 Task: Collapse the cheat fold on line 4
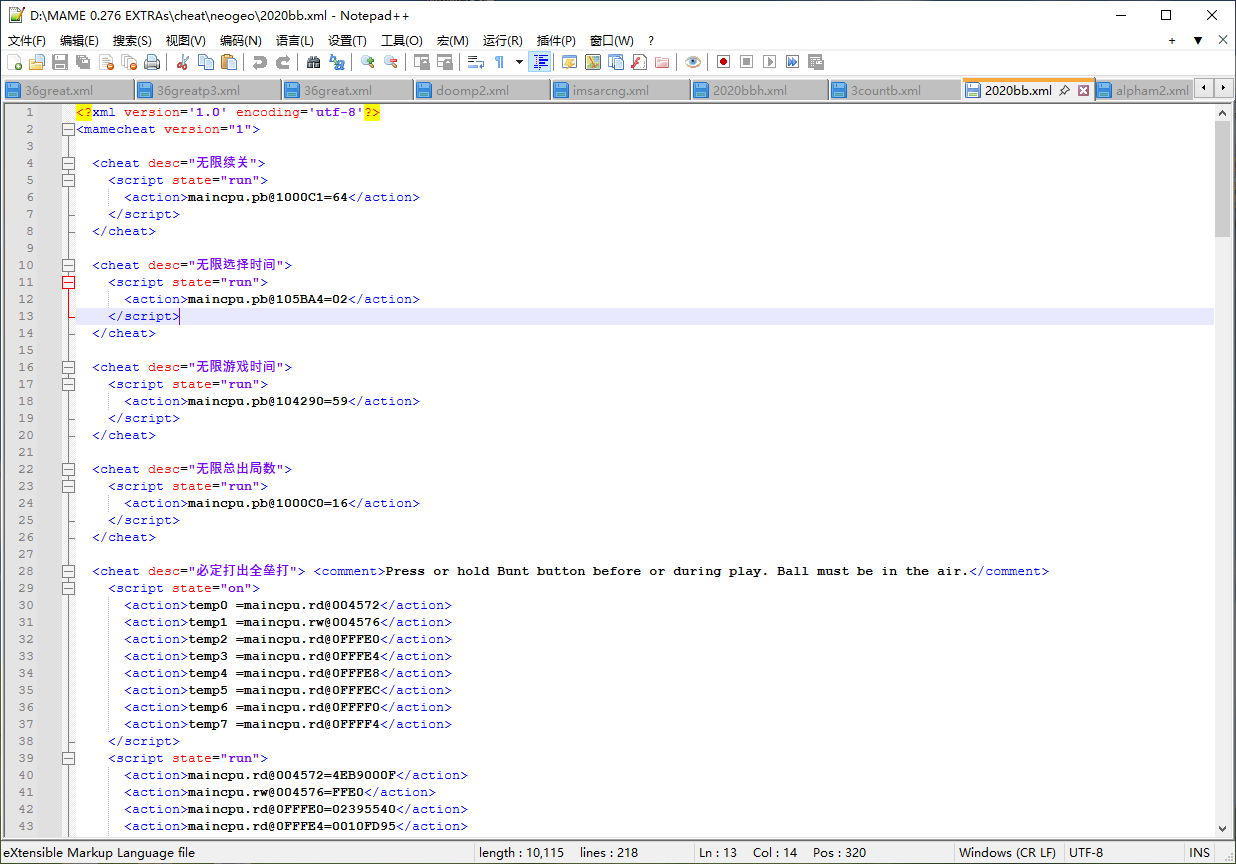coord(67,163)
